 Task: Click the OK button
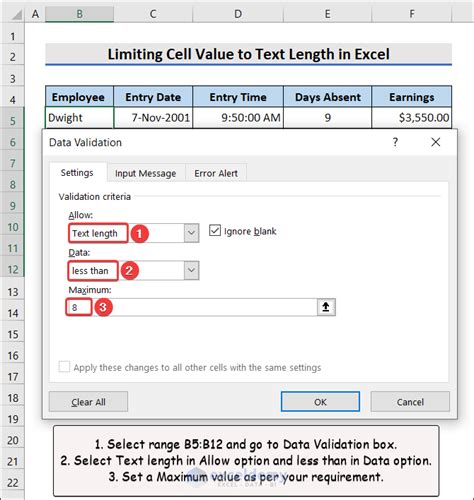point(320,402)
